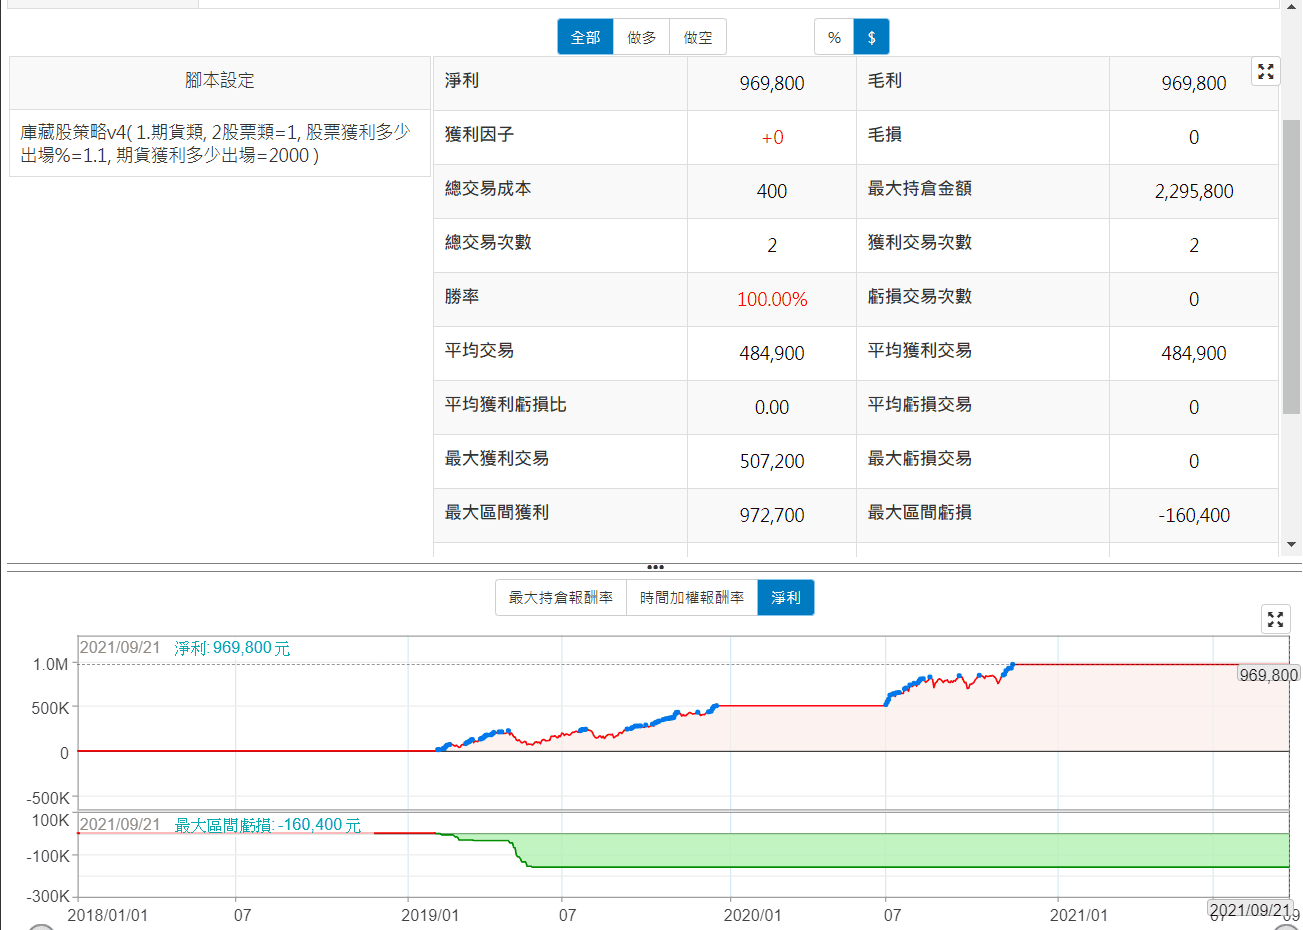Click the statistics table vertical scrollbar thumb
Image resolution: width=1303 pixels, height=930 pixels.
click(x=1291, y=265)
